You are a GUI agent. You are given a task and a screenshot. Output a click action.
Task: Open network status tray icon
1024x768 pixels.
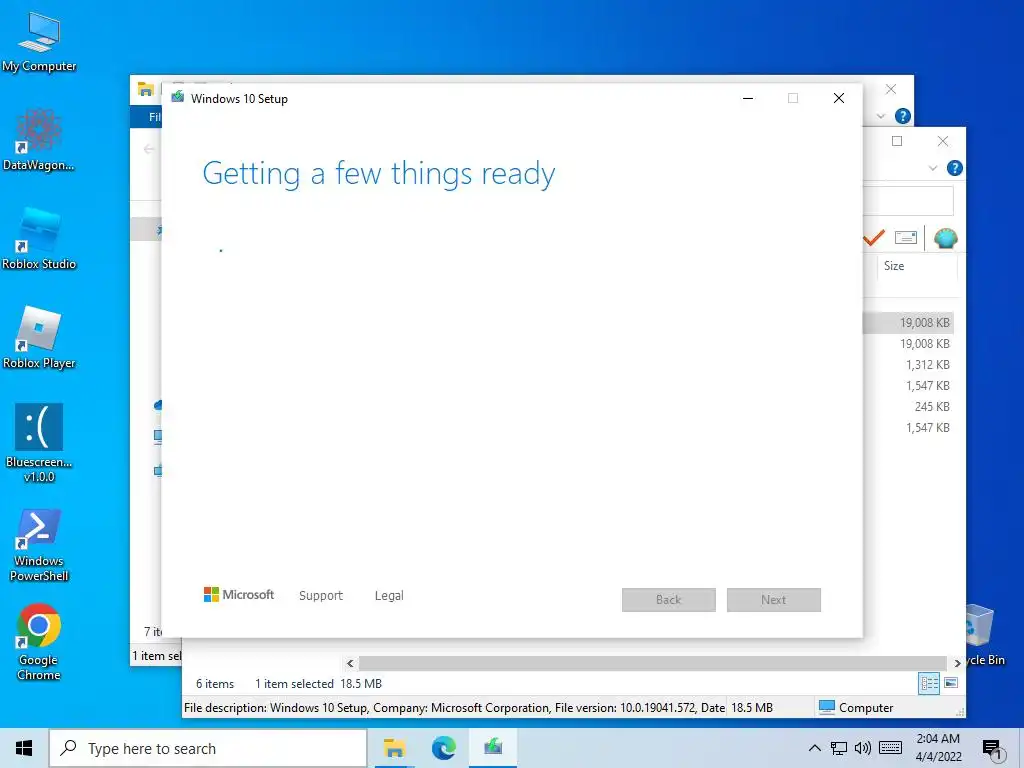pyautogui.click(x=839, y=748)
